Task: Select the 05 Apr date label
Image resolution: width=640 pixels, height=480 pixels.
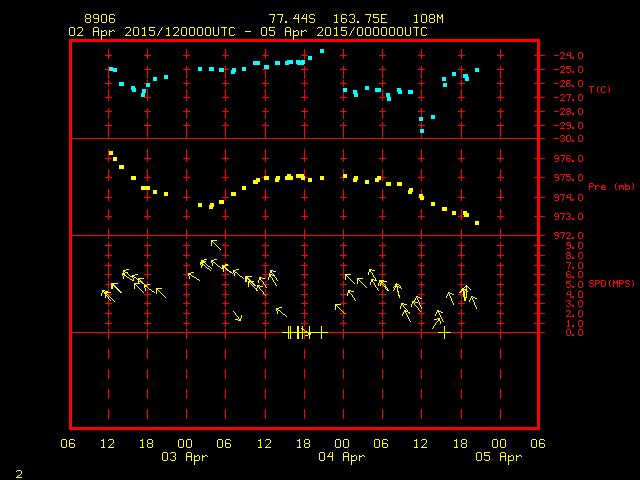Action: [497, 457]
